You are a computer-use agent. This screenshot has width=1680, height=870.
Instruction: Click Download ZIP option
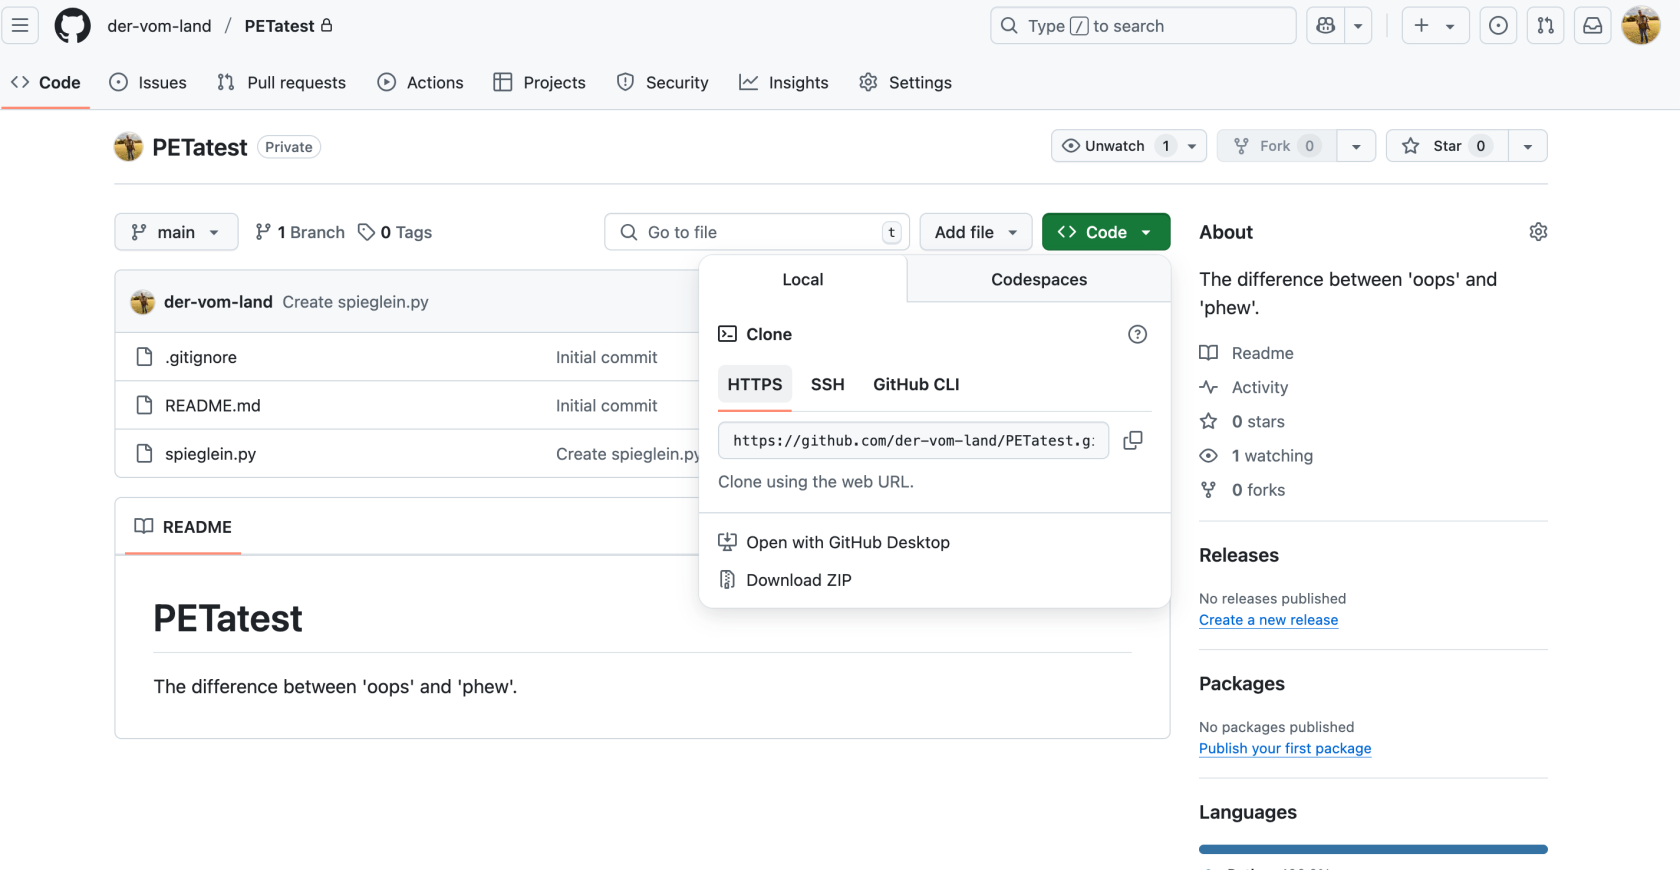(x=785, y=580)
